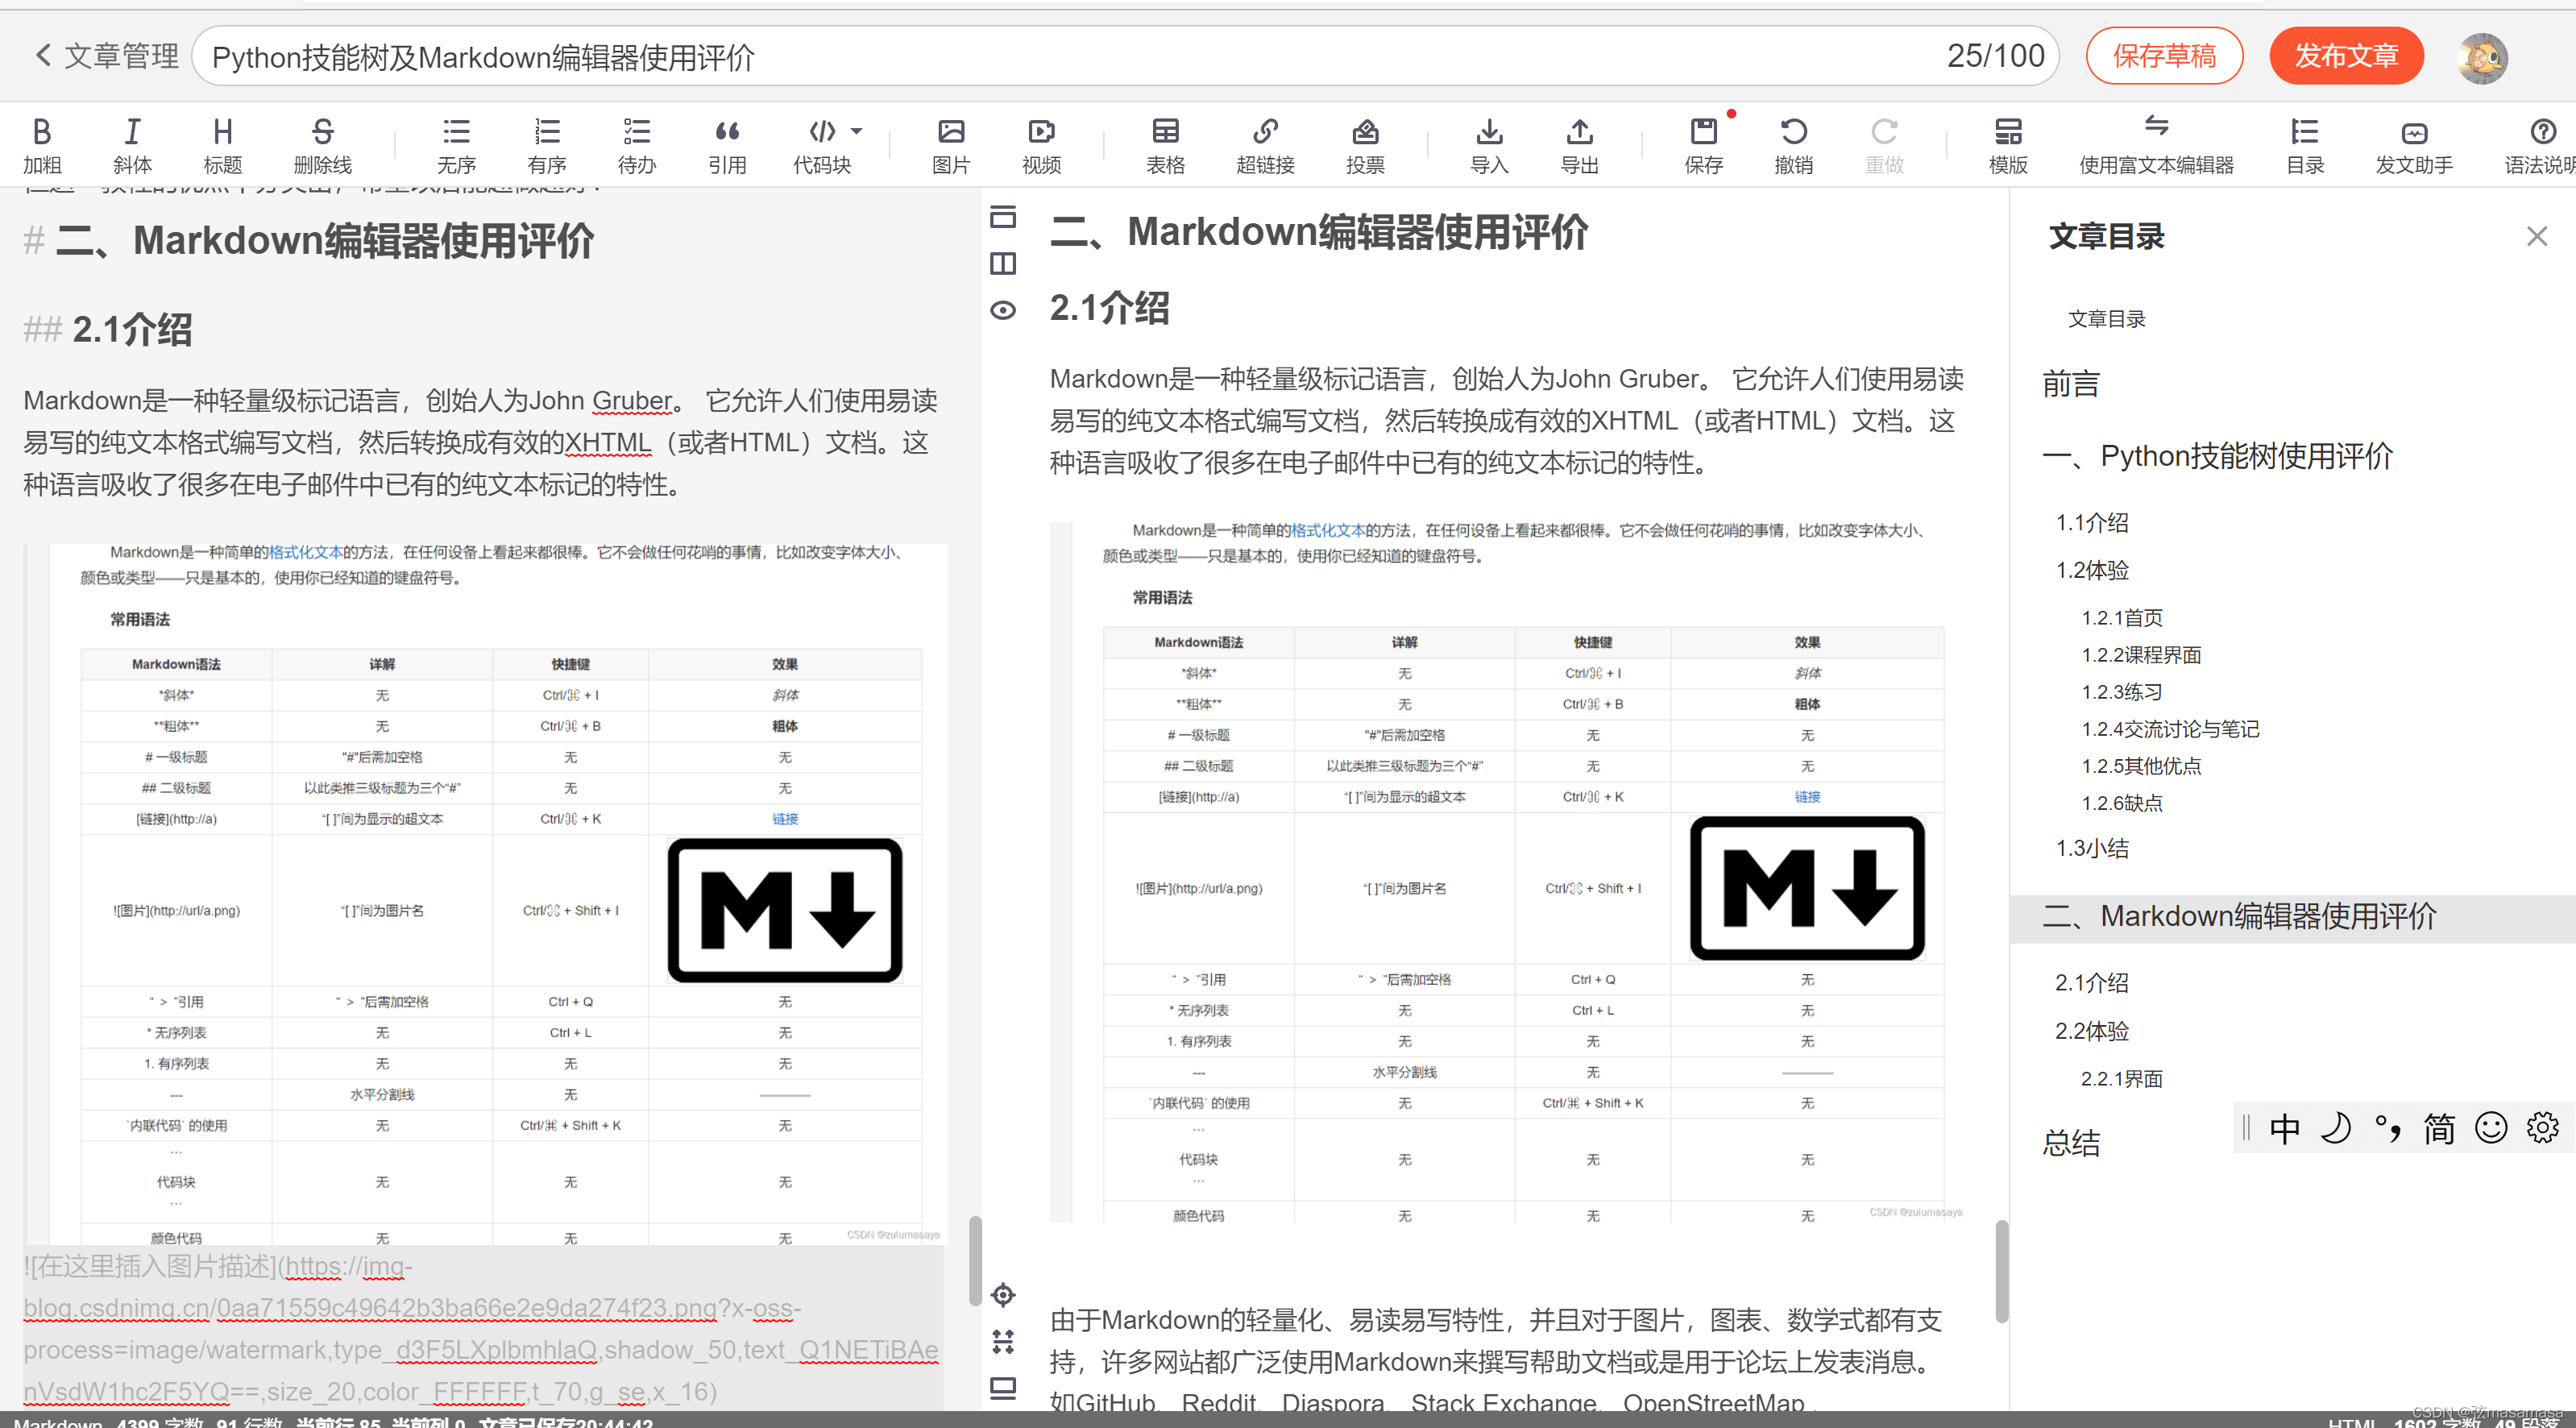Select 二、Markdown编辑器使用评价 in the outline
Viewport: 2576px width, 1428px height.
pyautogui.click(x=2292, y=917)
